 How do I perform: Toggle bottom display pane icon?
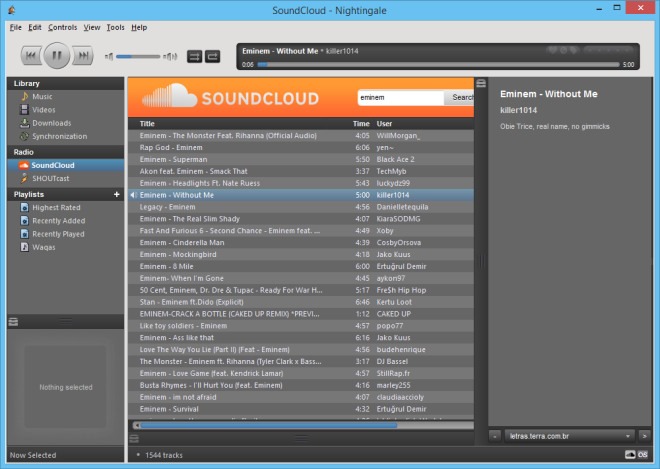134,439
